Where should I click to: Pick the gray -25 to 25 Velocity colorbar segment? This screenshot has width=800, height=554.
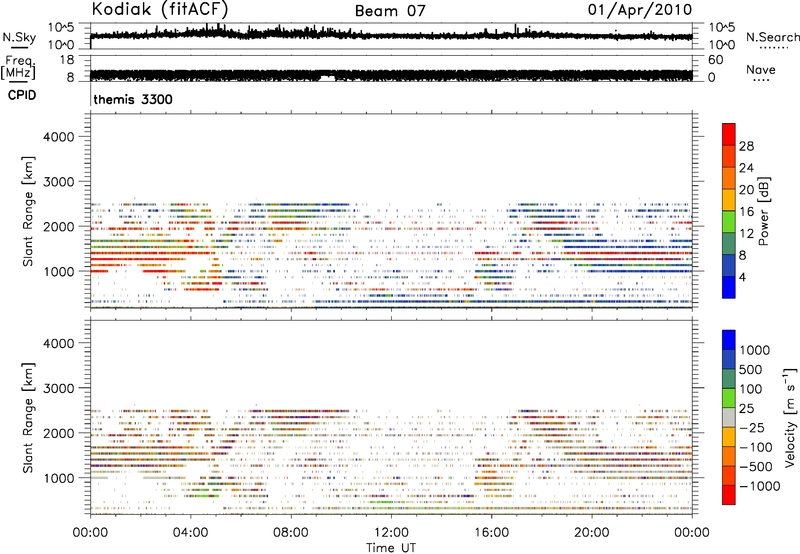(729, 418)
